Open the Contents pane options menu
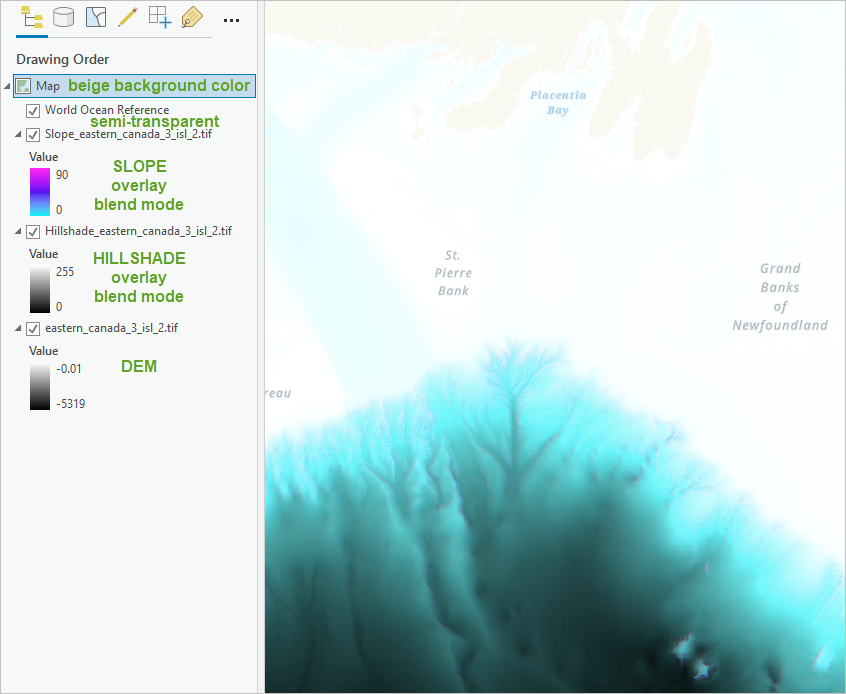 click(231, 18)
